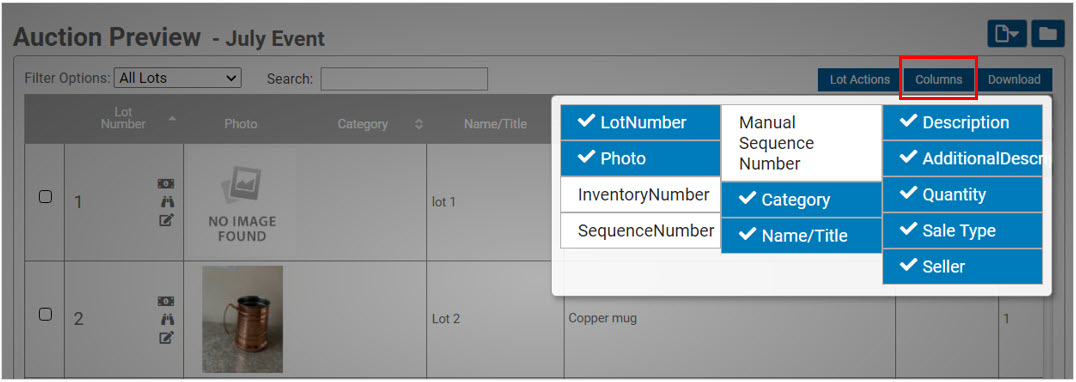Image resolution: width=1076 pixels, height=382 pixels.
Task: Enable the SequenceNumber column
Action: pyautogui.click(x=640, y=230)
